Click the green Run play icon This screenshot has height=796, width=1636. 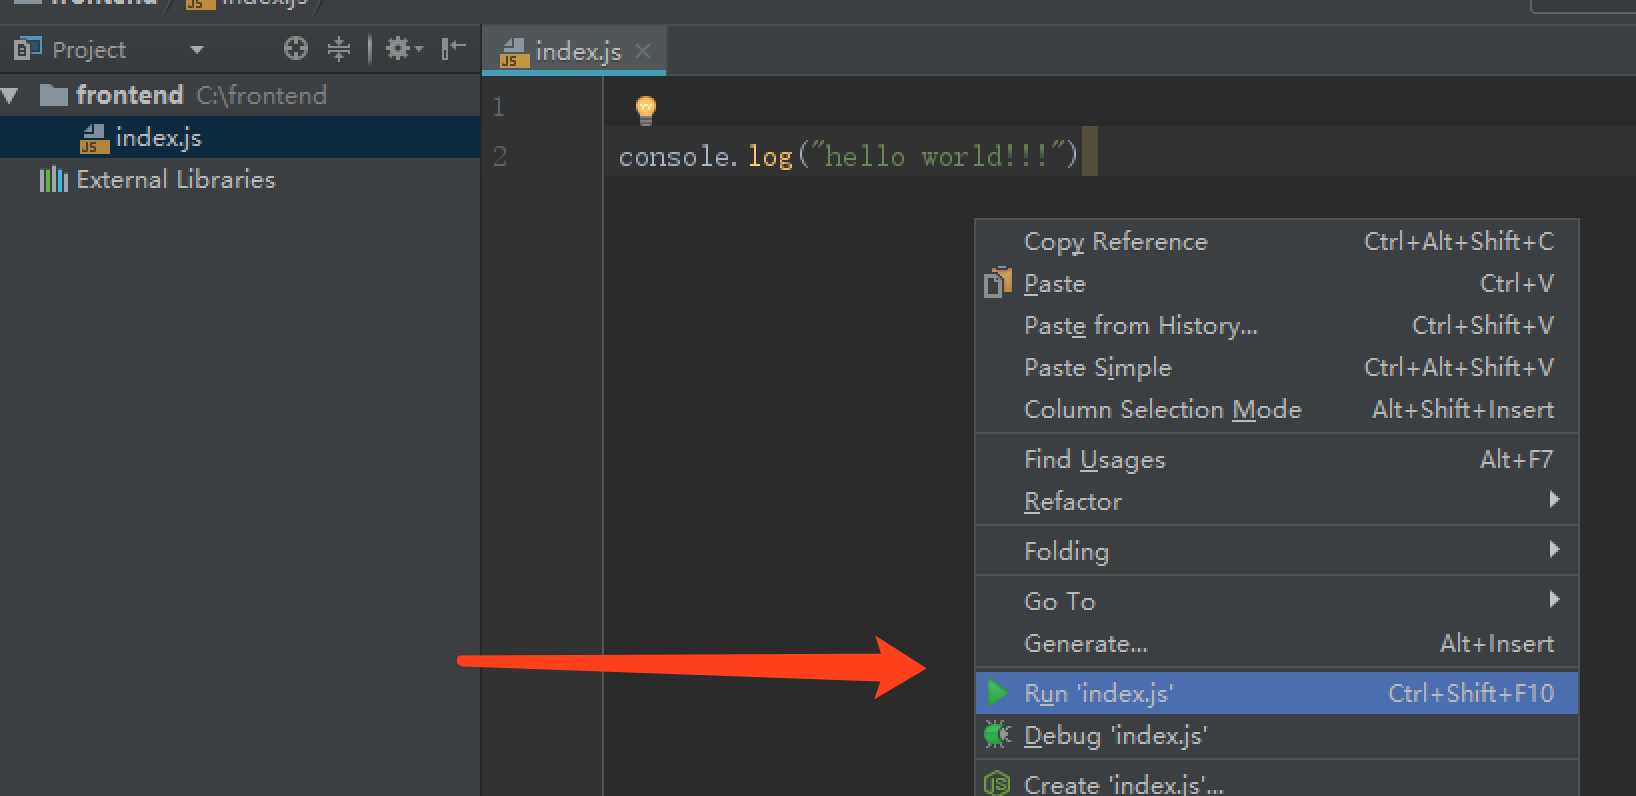997,693
